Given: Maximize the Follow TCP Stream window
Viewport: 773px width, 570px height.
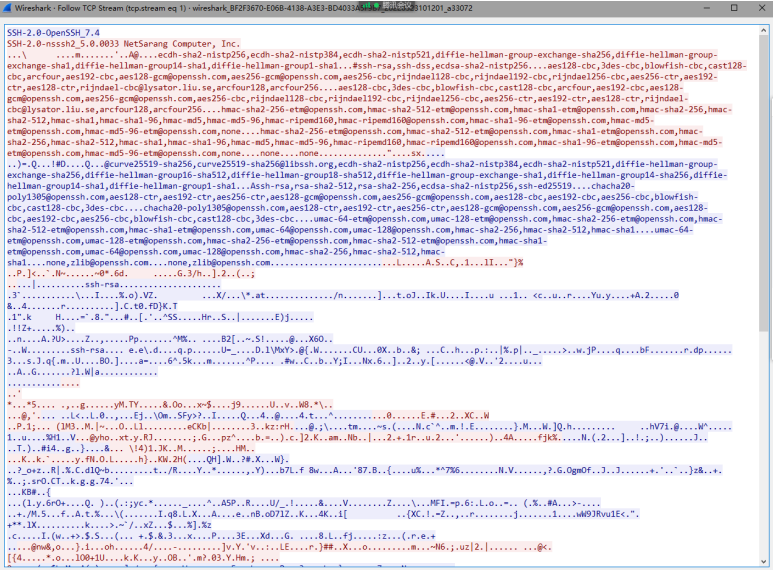Looking at the screenshot, I should pos(734,8).
